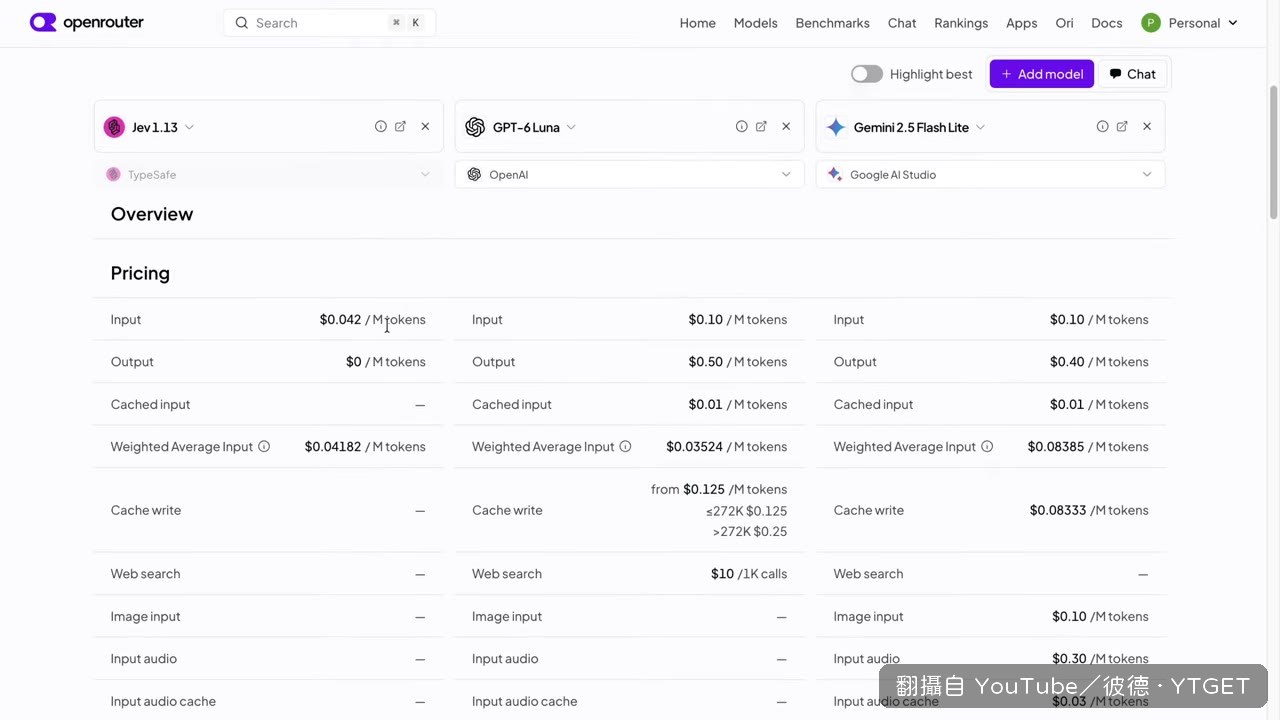Click the GPT-6 Luna OpenAI logo
The height and width of the screenshot is (720, 1280).
[x=475, y=127]
